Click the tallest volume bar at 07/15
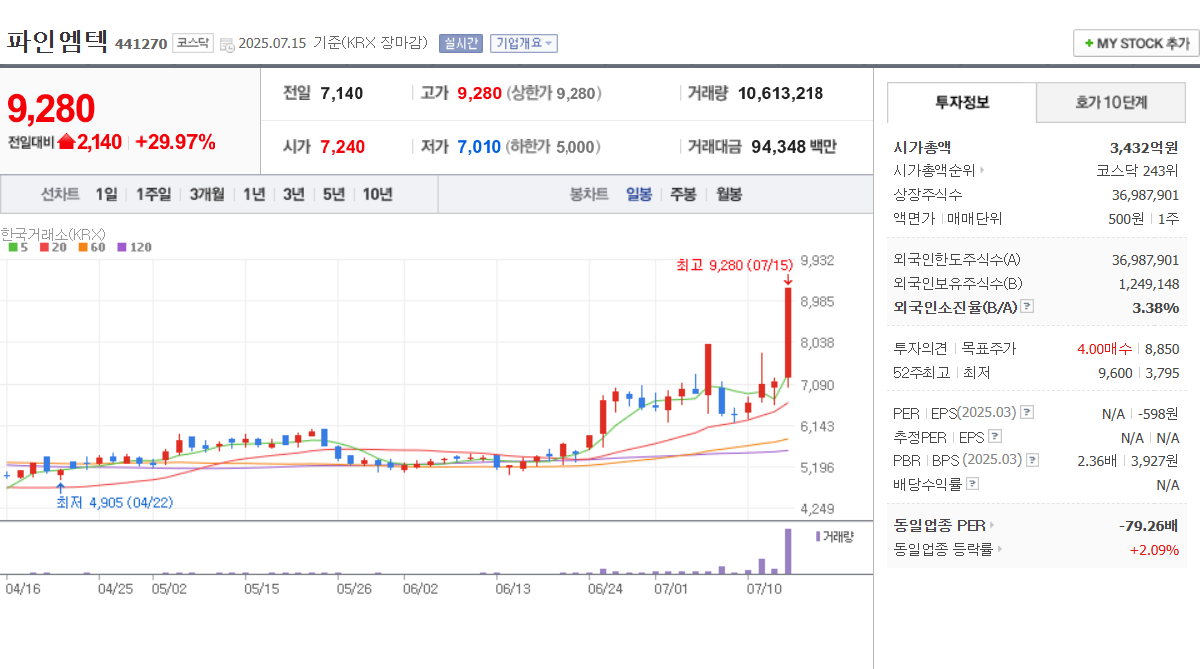Image resolution: width=1201 pixels, height=669 pixels. click(x=788, y=551)
